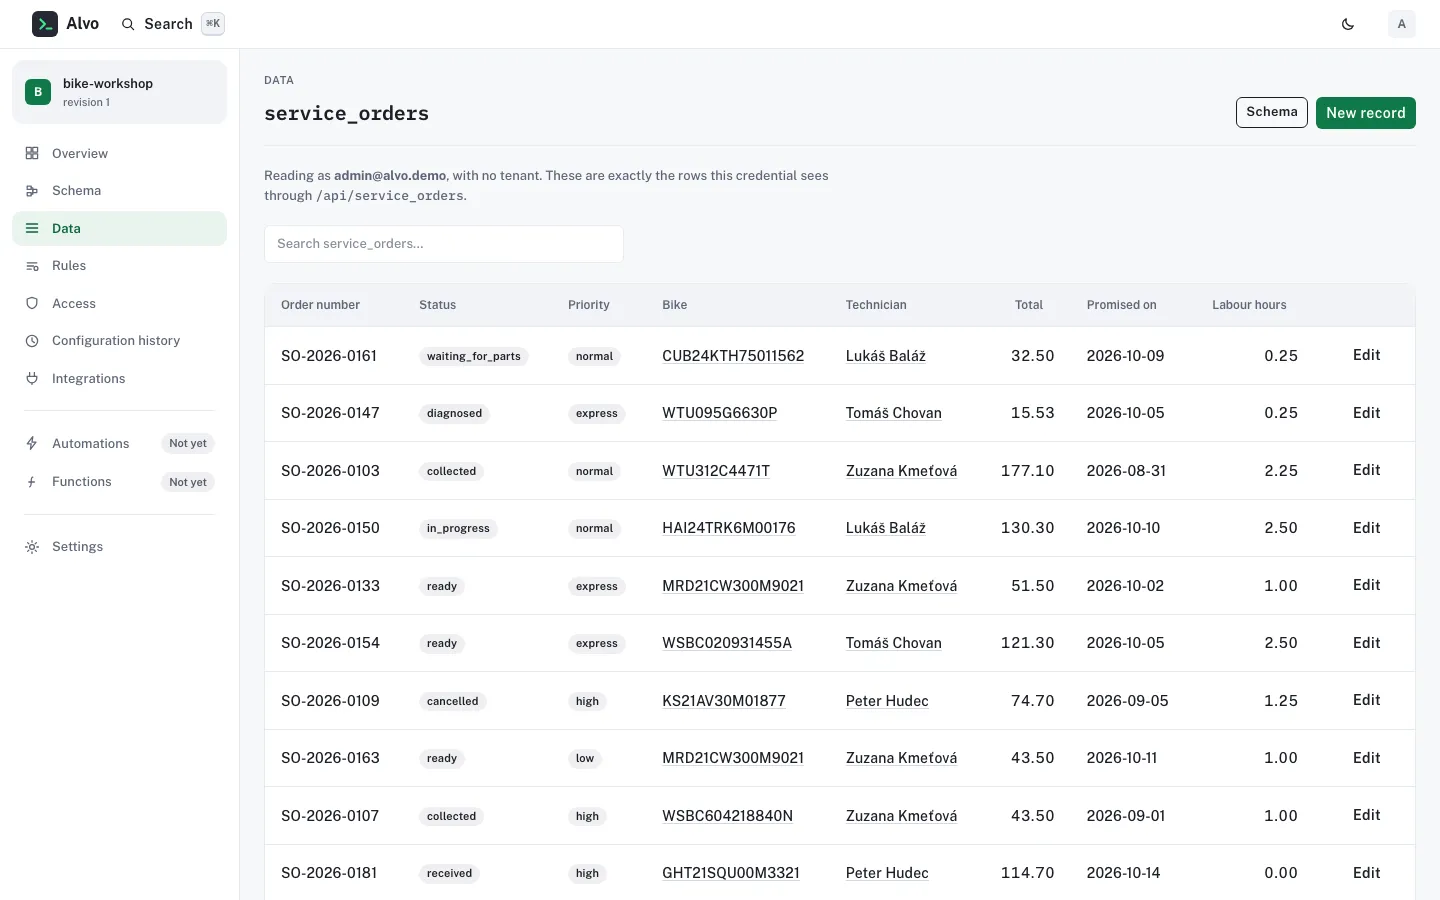1440x900 pixels.
Task: Click the Rules sidebar icon
Action: pyautogui.click(x=32, y=266)
